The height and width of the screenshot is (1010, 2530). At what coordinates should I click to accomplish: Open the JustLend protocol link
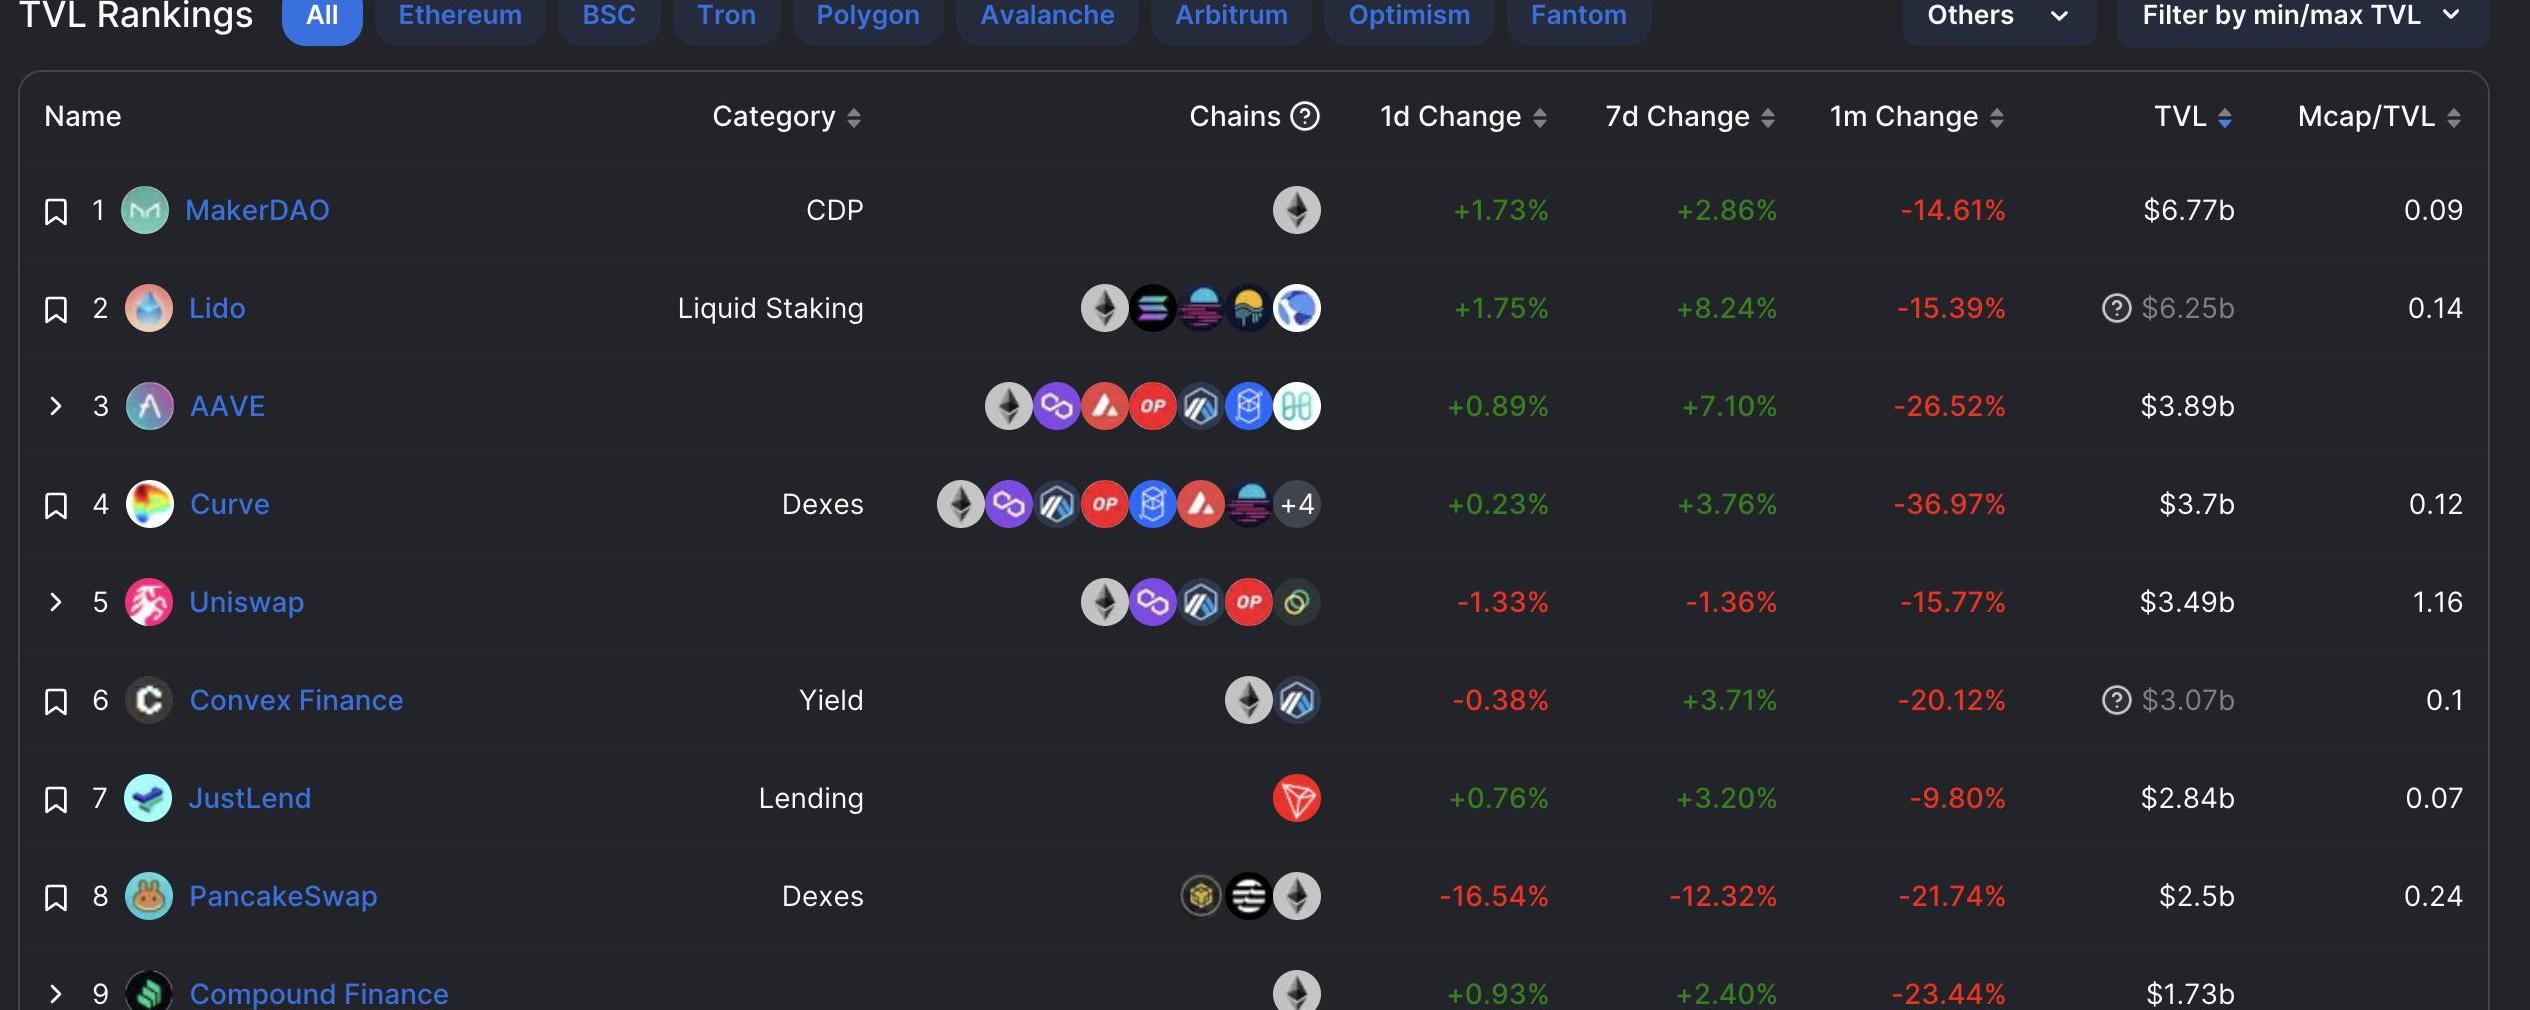[250, 798]
